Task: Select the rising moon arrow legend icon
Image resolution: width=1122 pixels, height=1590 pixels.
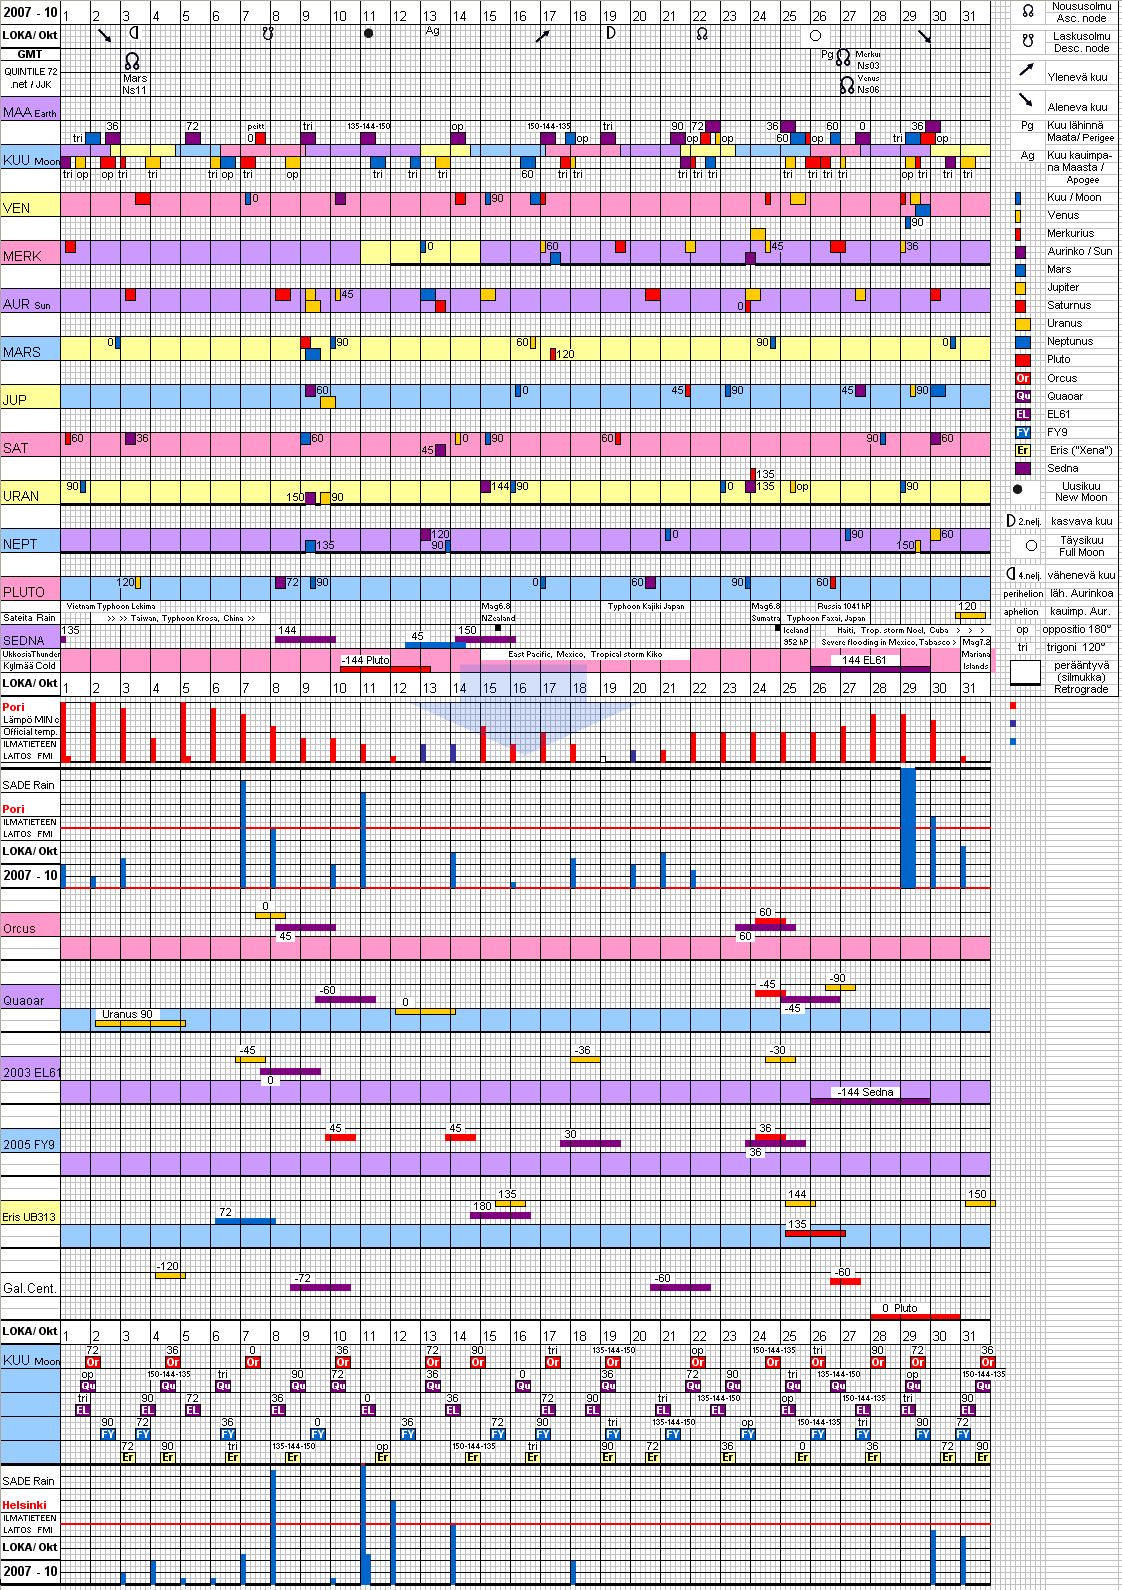Action: coord(1026,70)
